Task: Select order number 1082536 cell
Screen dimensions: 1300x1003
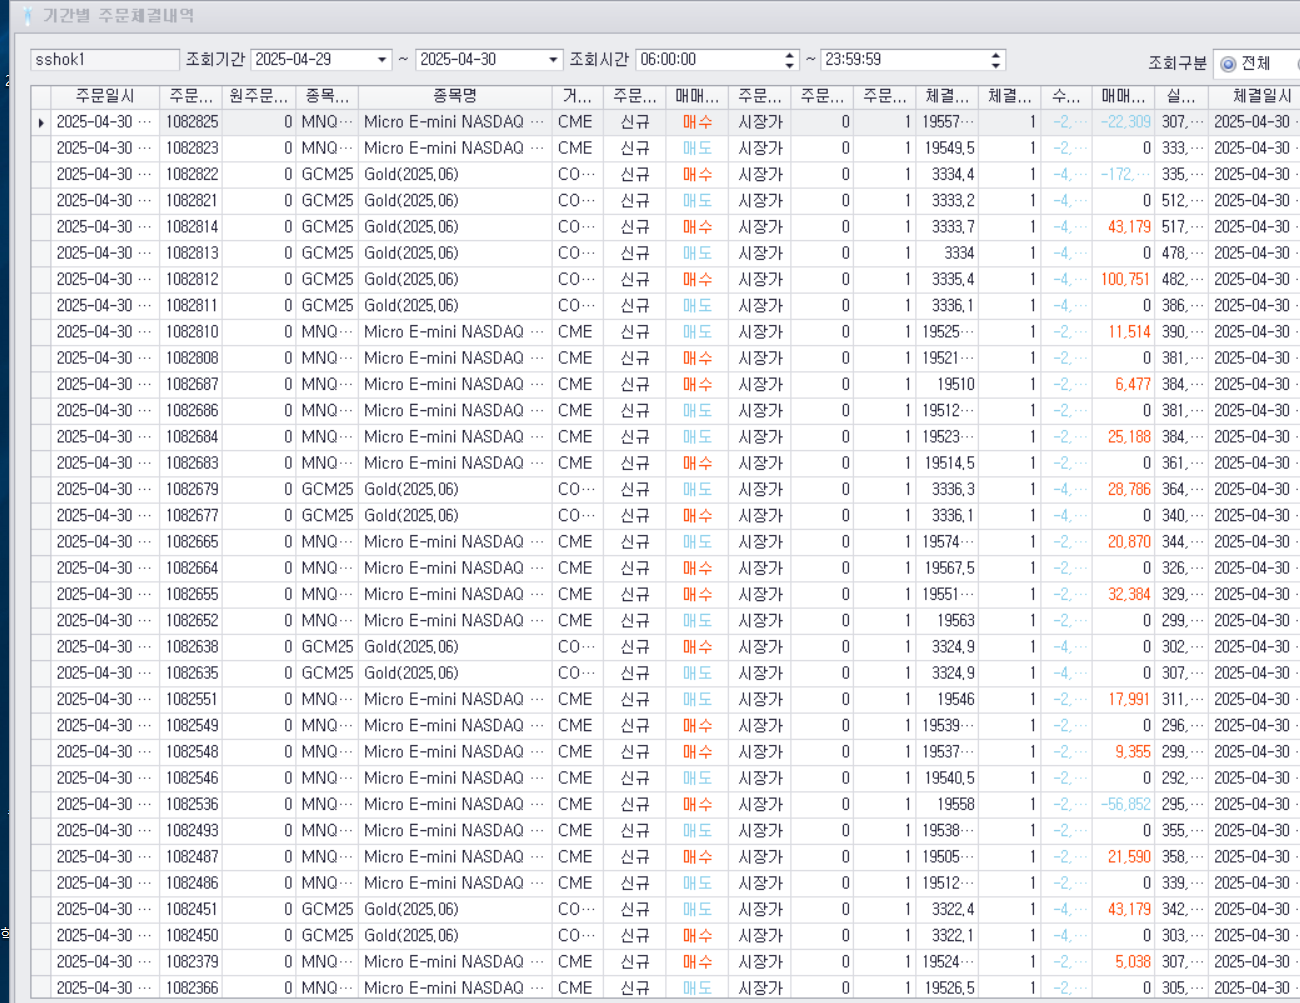Action: click(x=191, y=804)
